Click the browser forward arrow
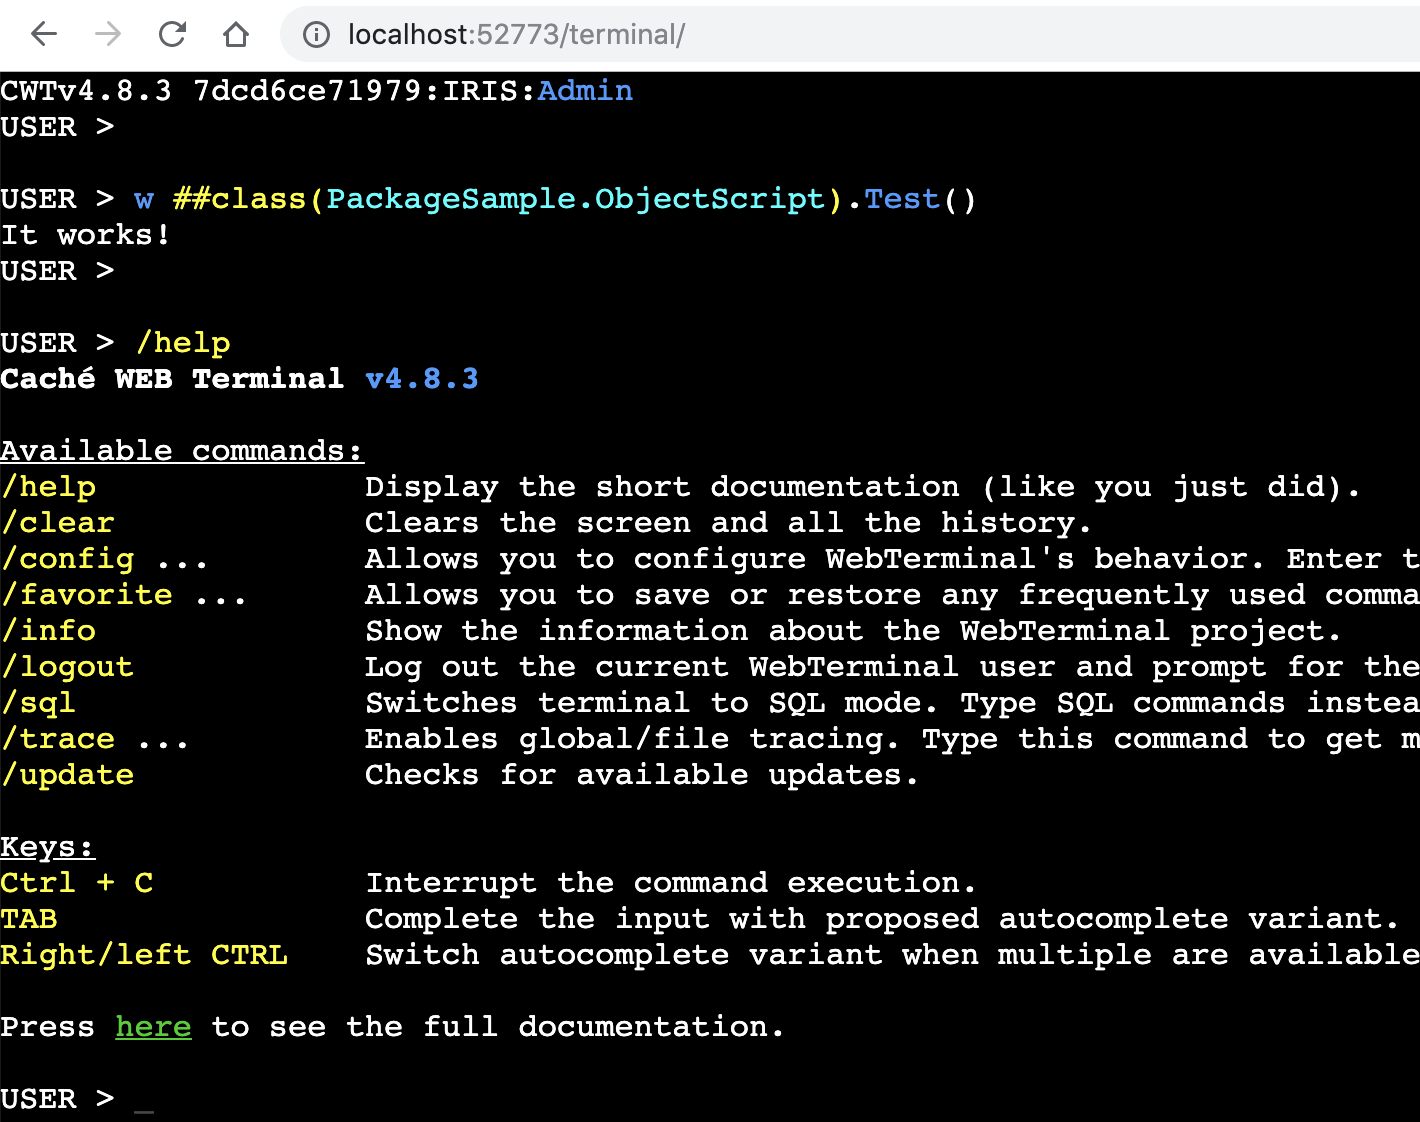 click(x=108, y=35)
